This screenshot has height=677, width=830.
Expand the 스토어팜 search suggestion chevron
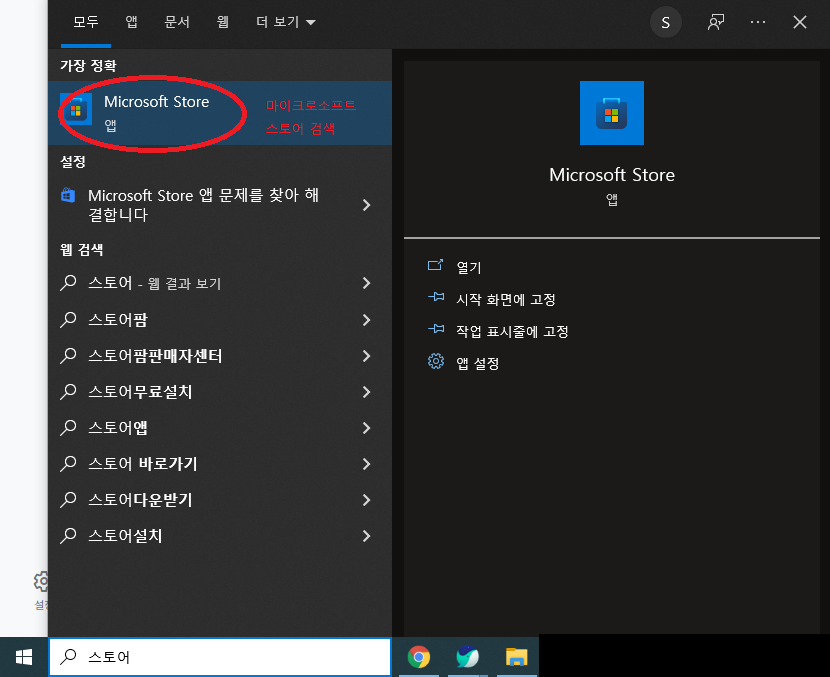click(368, 319)
